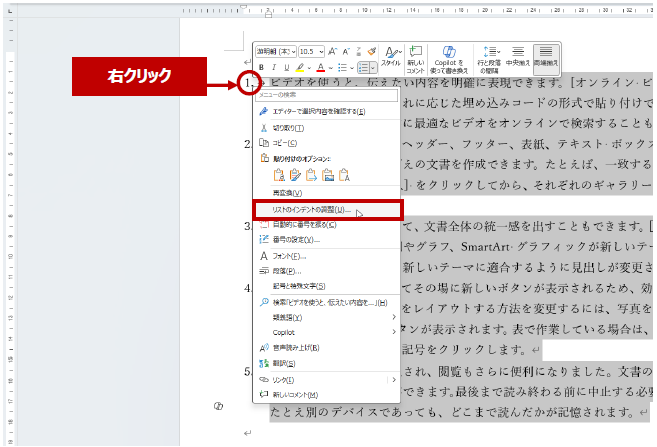The height and width of the screenshot is (447, 657).
Task: Toggle bold formatting in mini toolbar
Action: [260, 68]
